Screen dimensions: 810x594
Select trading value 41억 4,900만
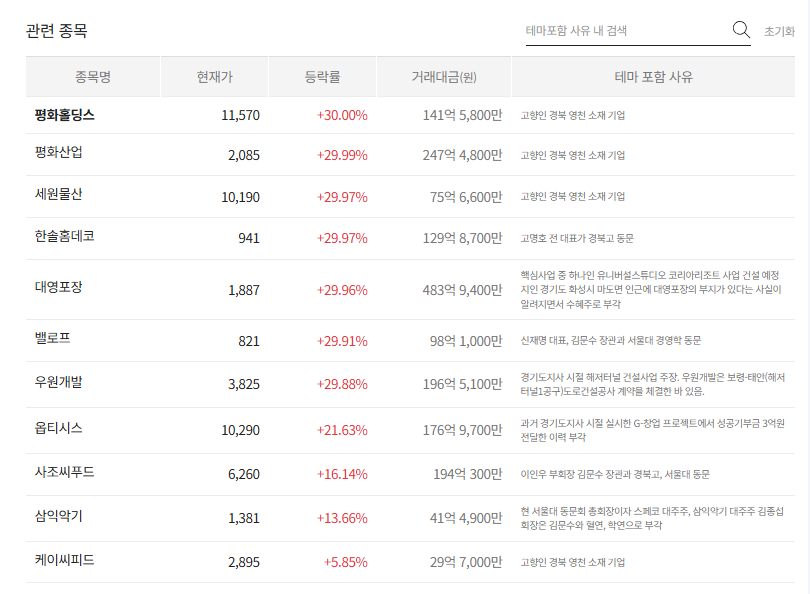click(466, 518)
